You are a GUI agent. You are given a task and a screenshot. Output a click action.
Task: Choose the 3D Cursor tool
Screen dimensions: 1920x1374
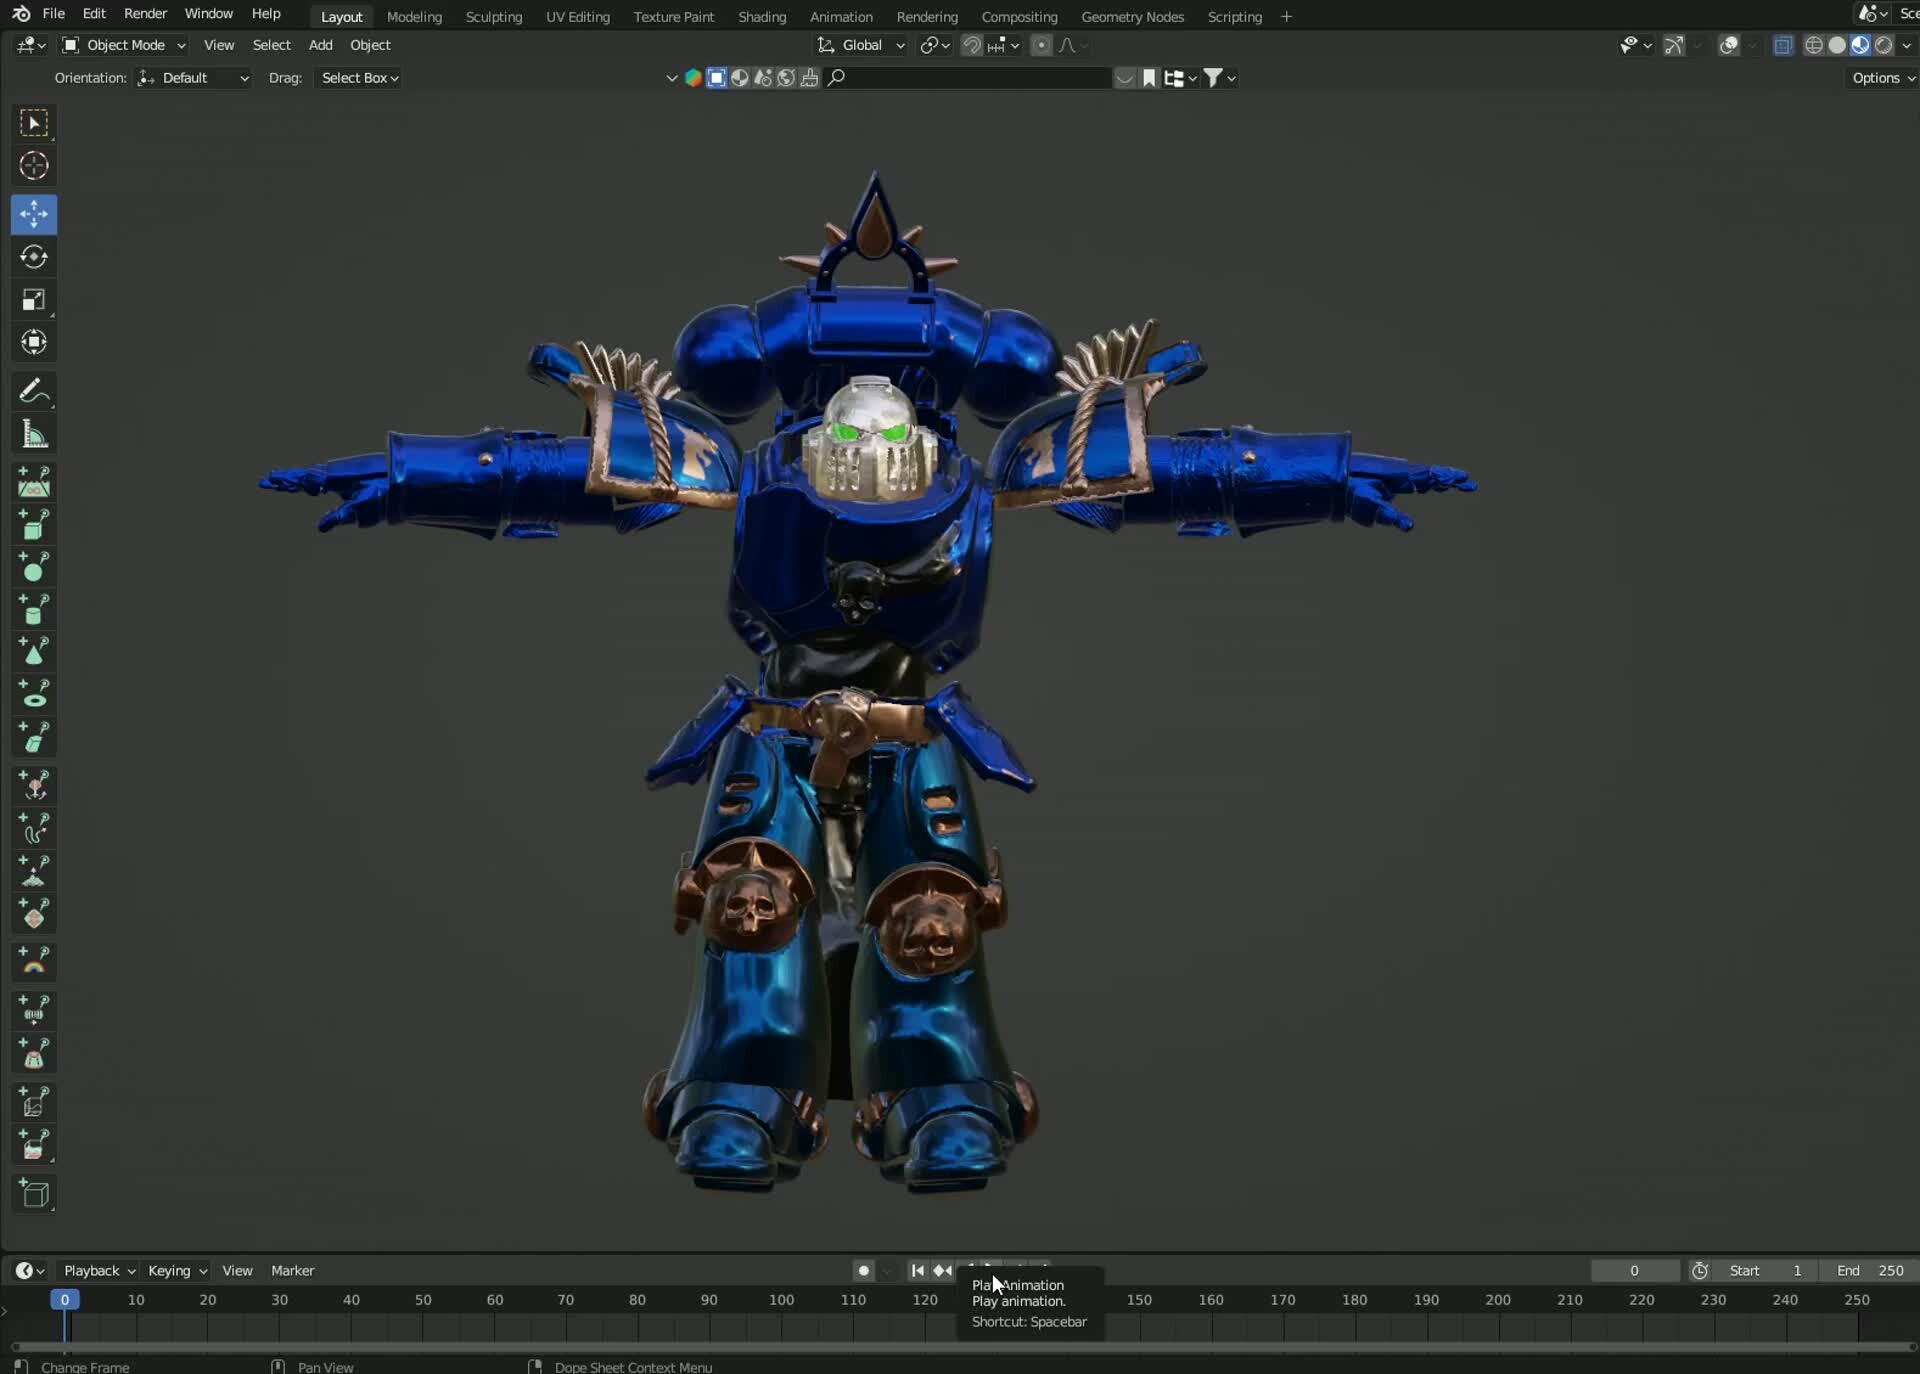click(x=33, y=166)
